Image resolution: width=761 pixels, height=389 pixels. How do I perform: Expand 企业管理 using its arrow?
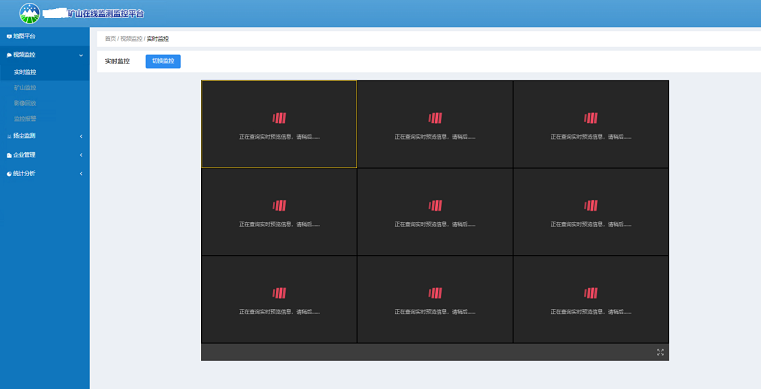click(x=81, y=155)
